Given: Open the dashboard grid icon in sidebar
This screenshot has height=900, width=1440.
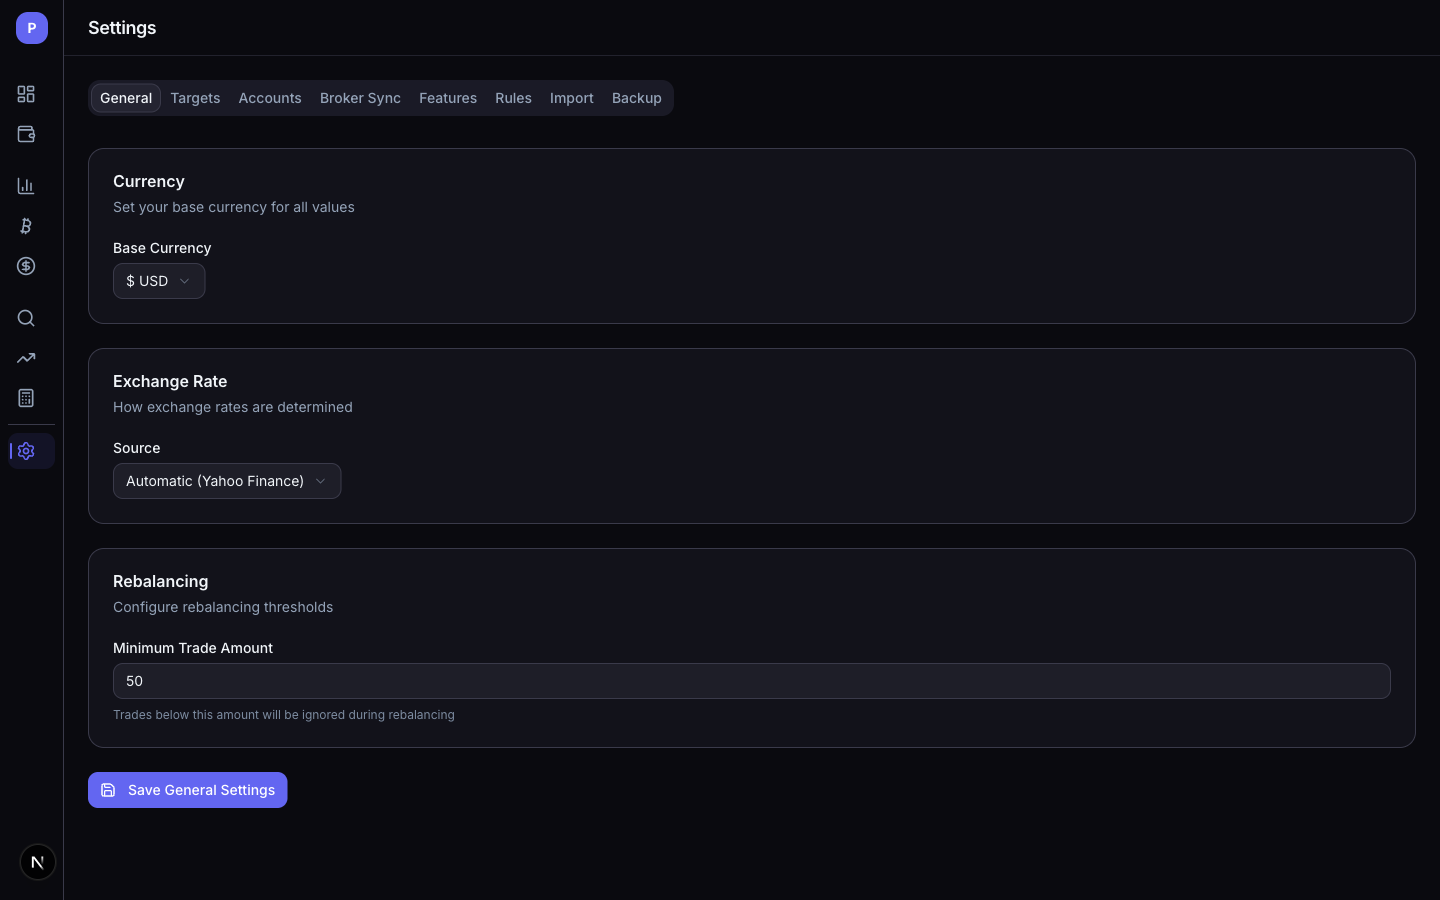Looking at the screenshot, I should (26, 94).
